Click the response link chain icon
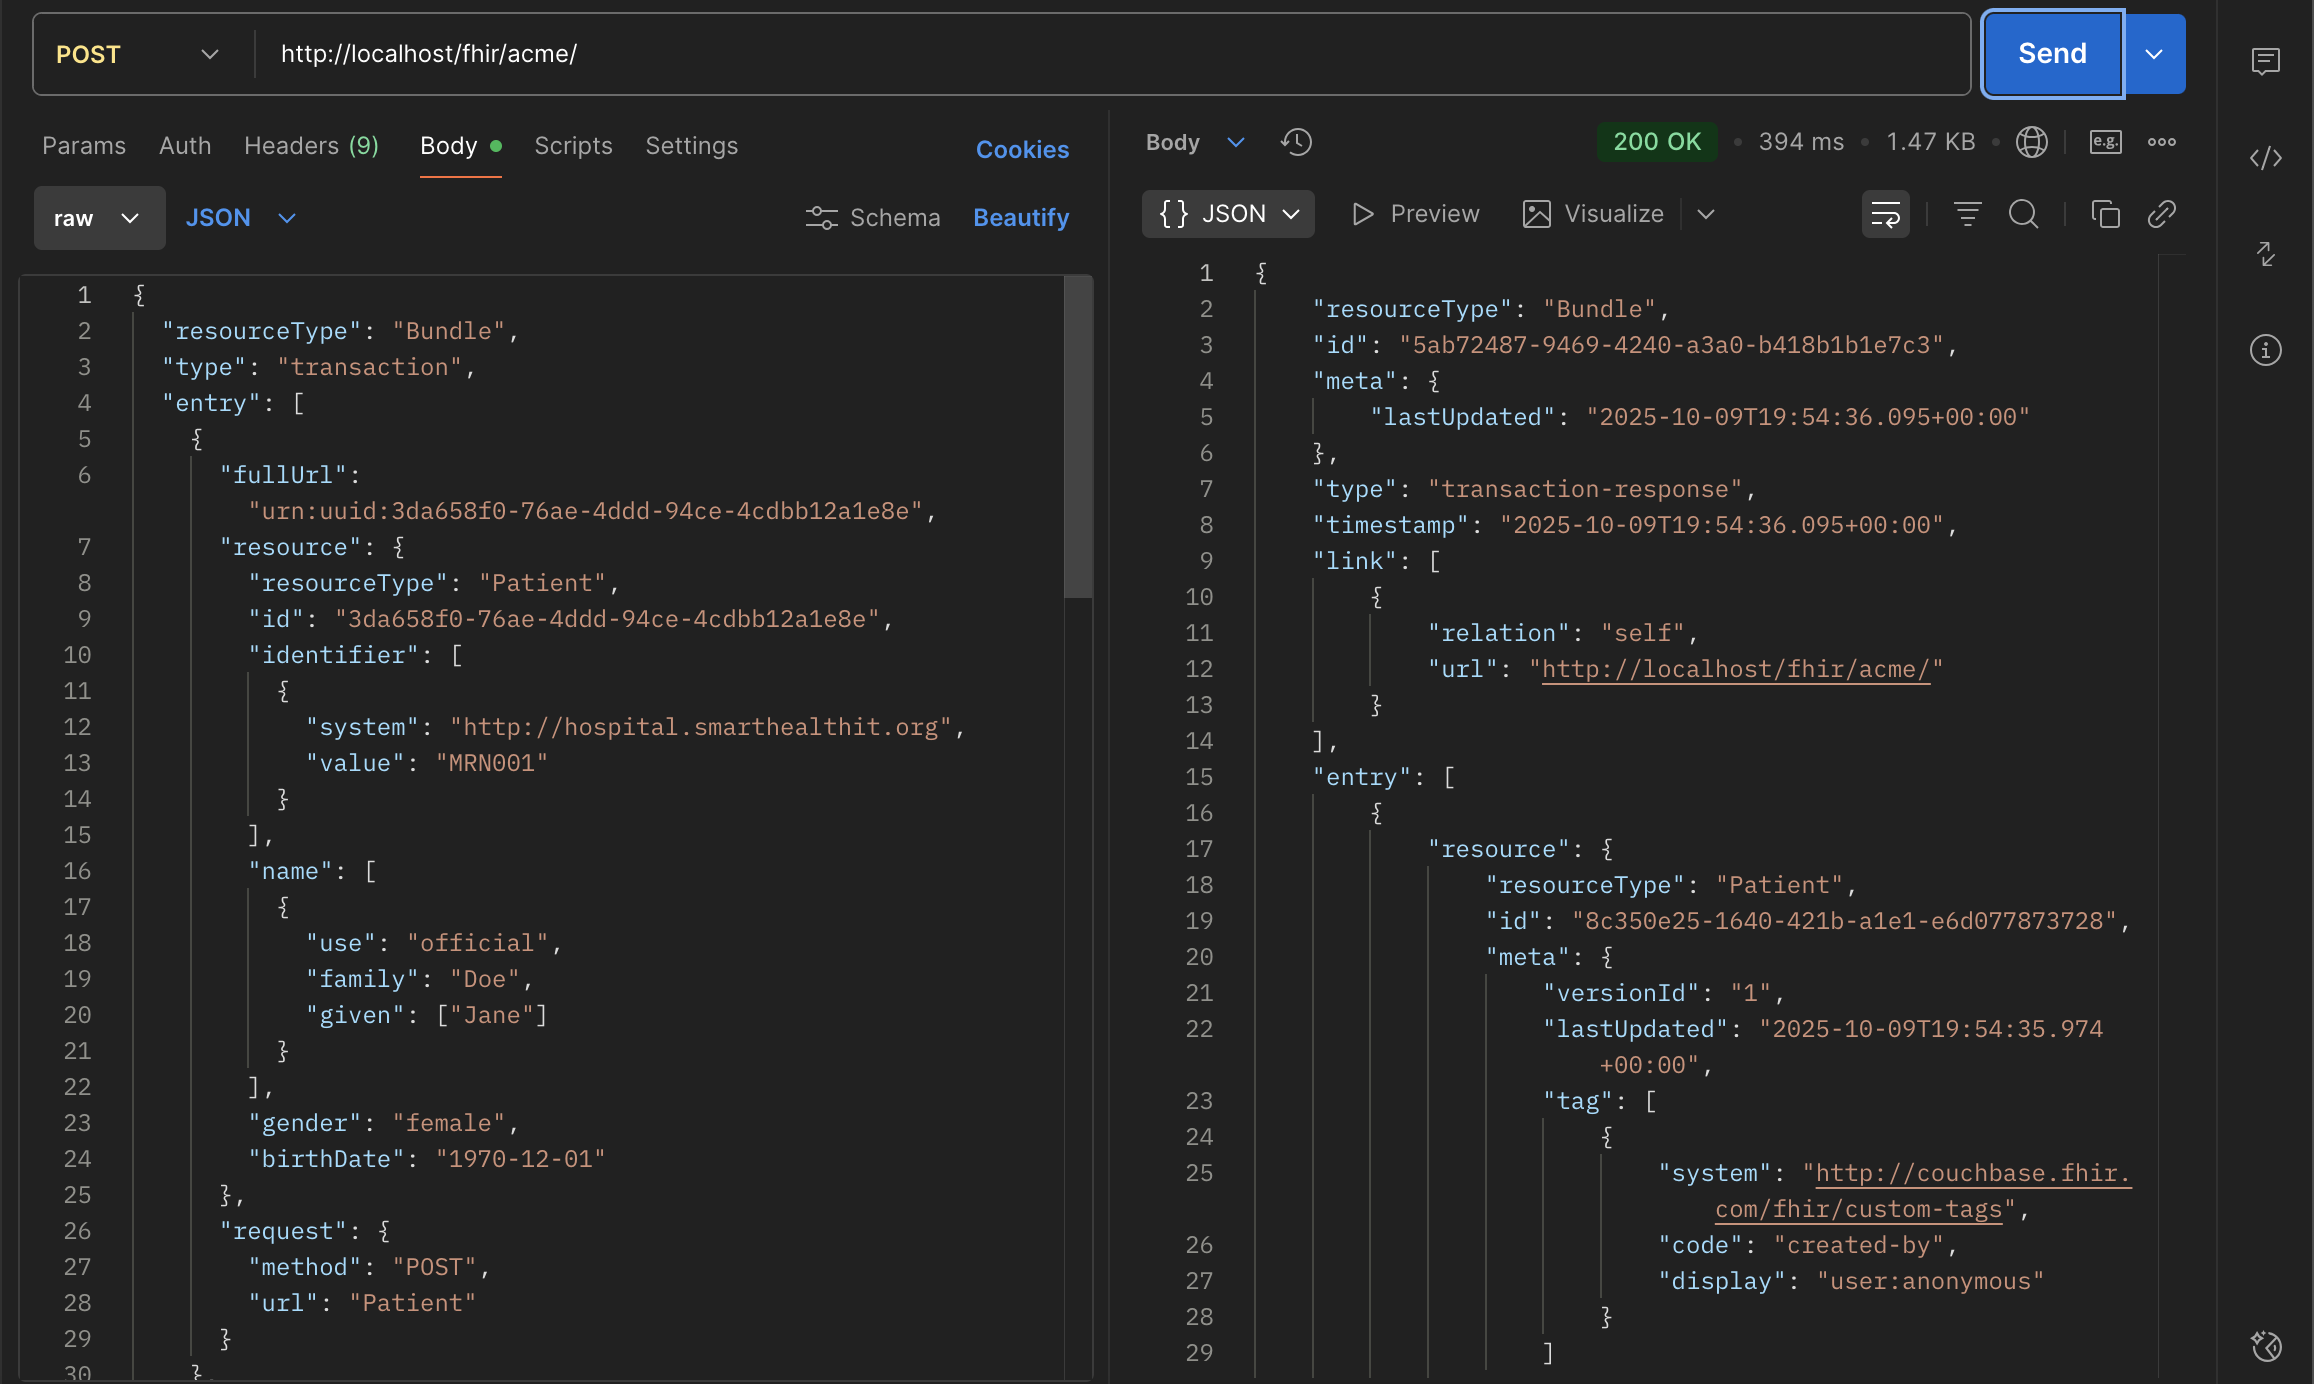 click(2162, 214)
